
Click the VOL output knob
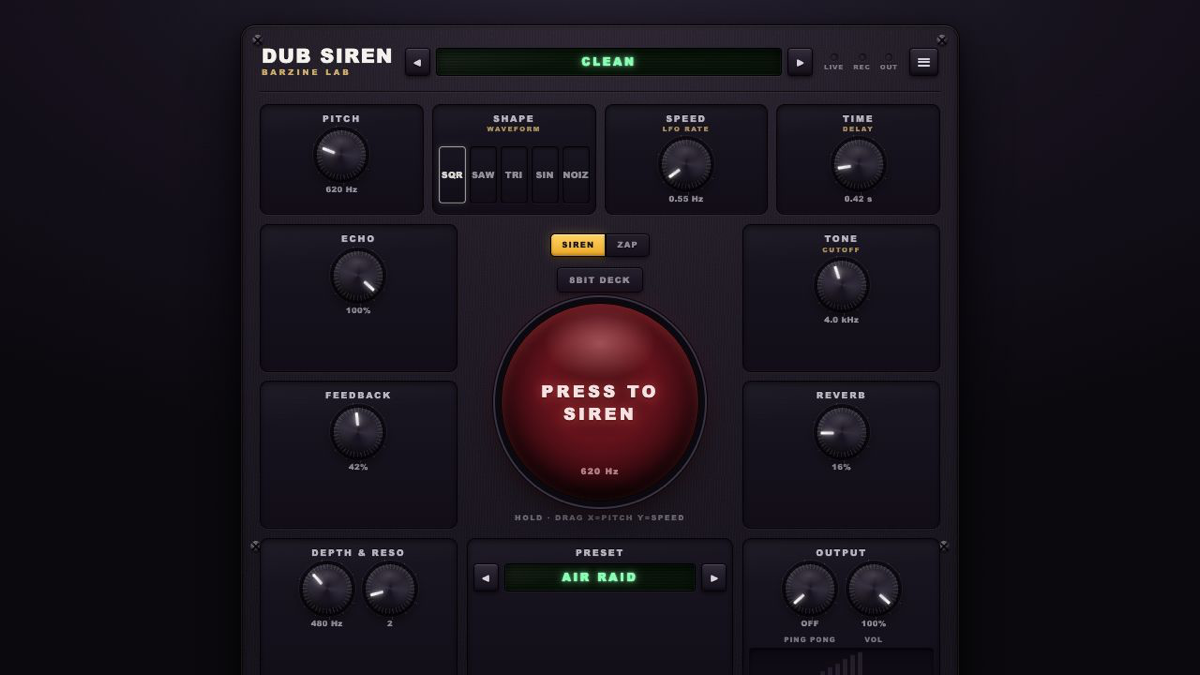point(874,589)
